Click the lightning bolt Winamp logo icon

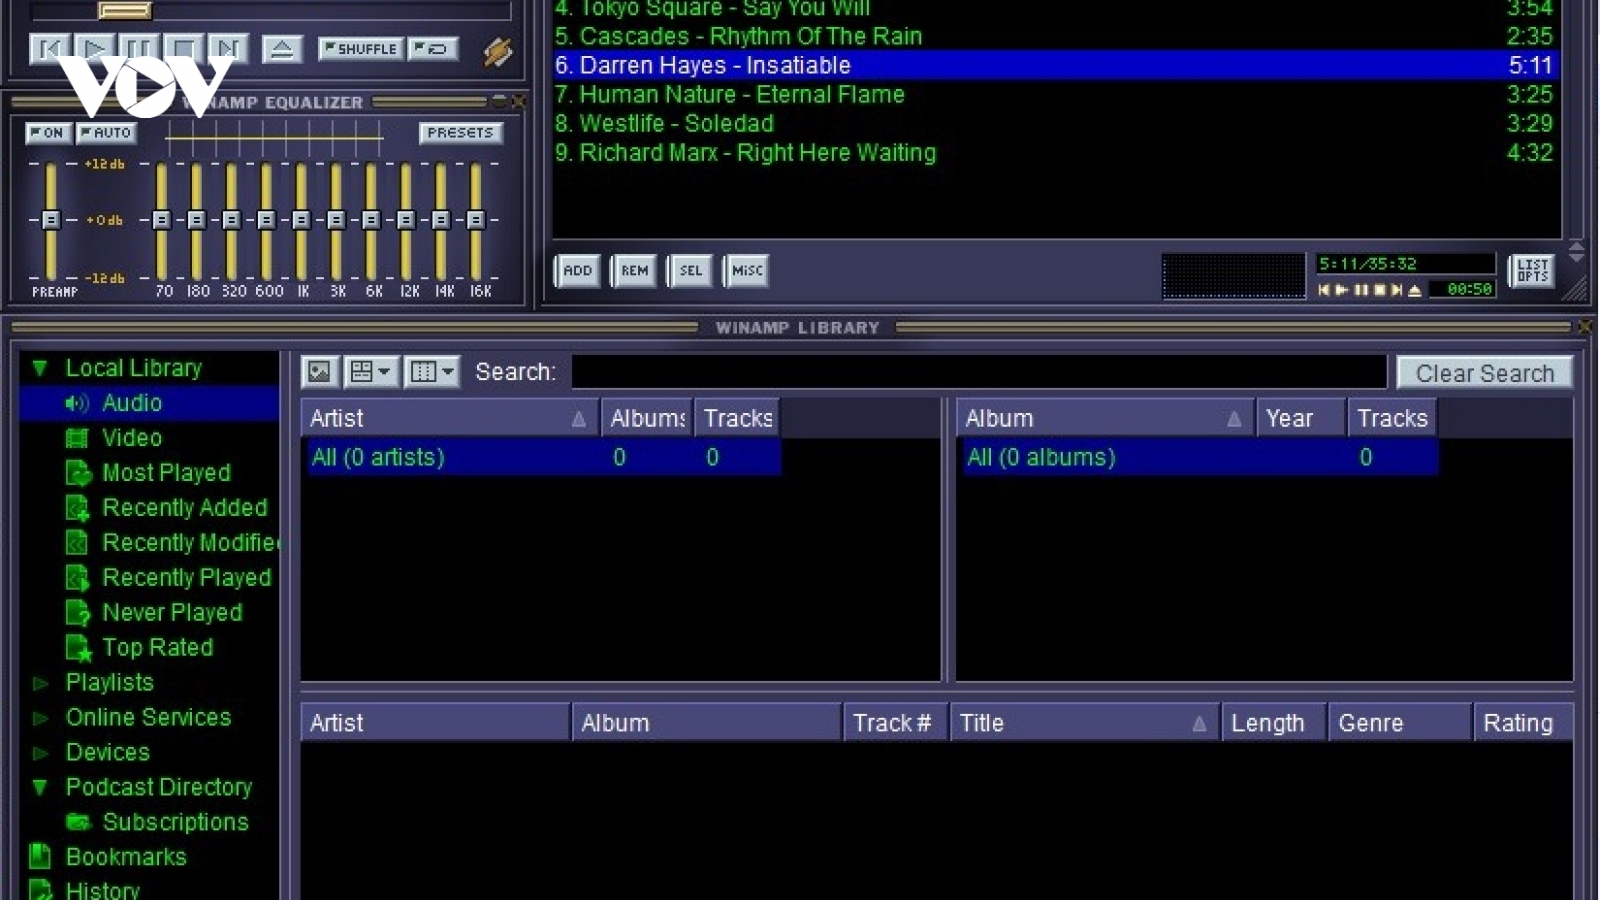coord(498,51)
